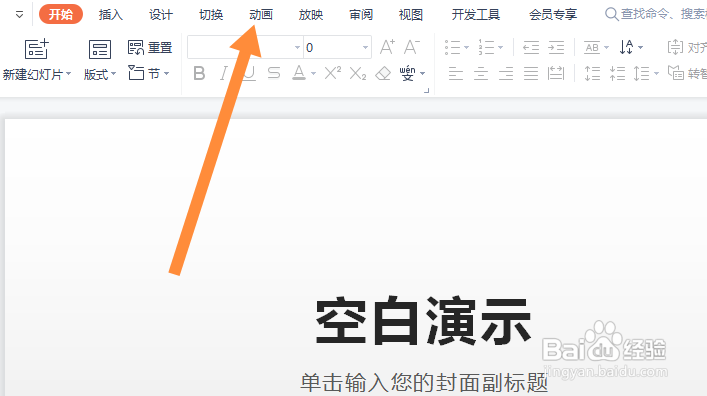This screenshot has height=396, width=707.
Task: Toggle superscript formatting
Action: (333, 73)
